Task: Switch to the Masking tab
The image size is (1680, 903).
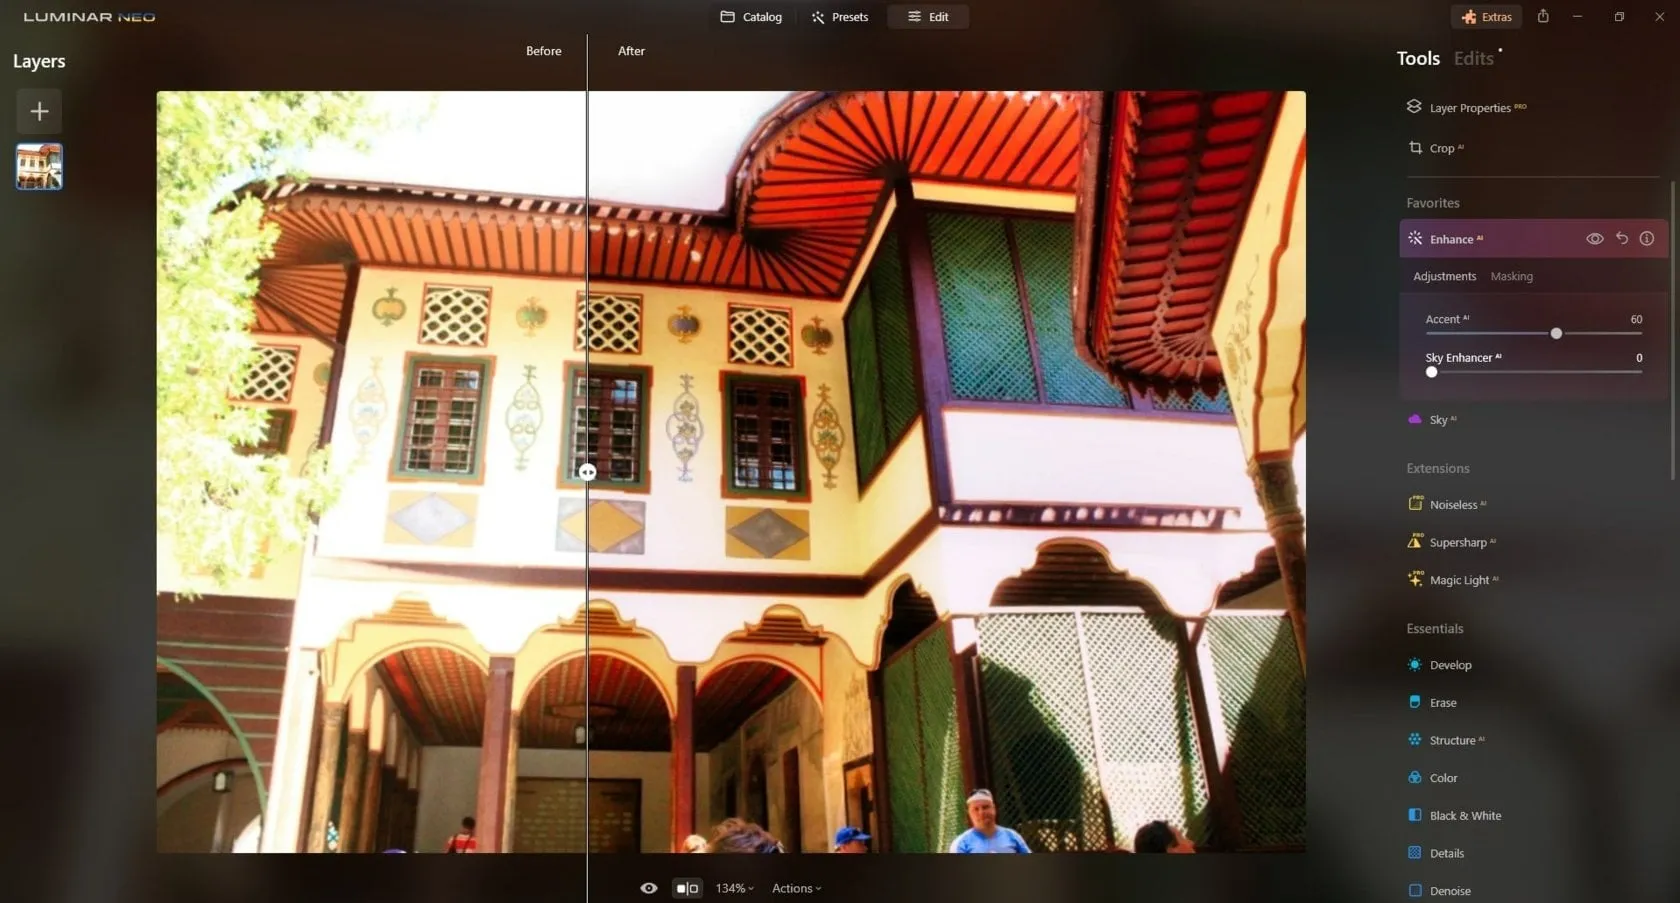Action: pos(1511,276)
